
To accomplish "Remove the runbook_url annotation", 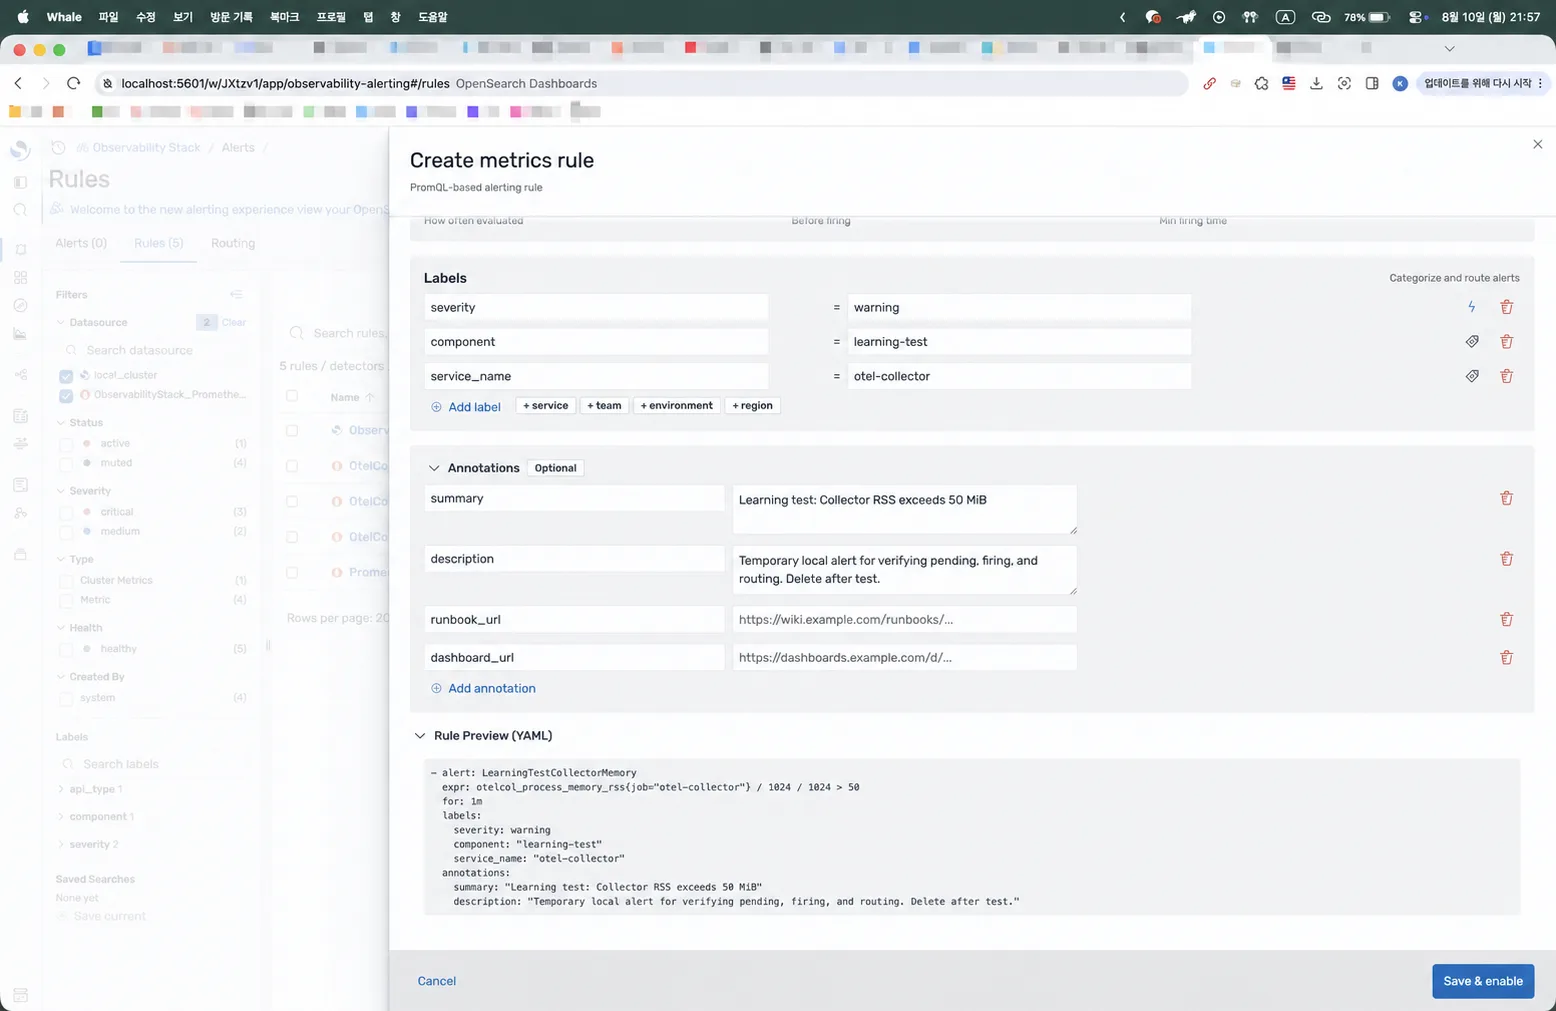I will click(1506, 619).
